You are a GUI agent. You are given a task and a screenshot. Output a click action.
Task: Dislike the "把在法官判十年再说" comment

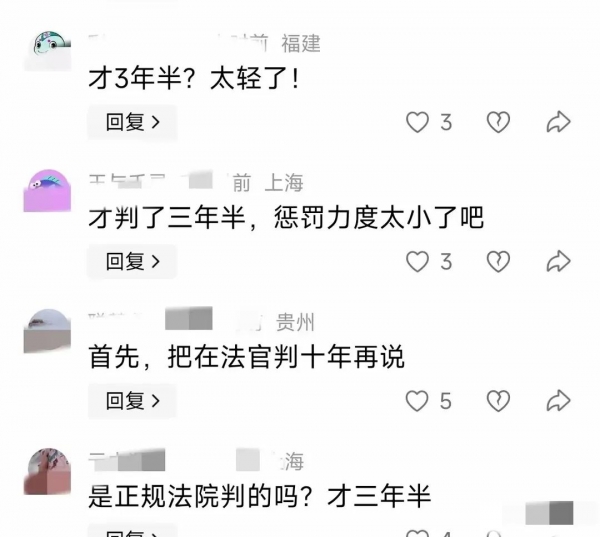pos(498,401)
